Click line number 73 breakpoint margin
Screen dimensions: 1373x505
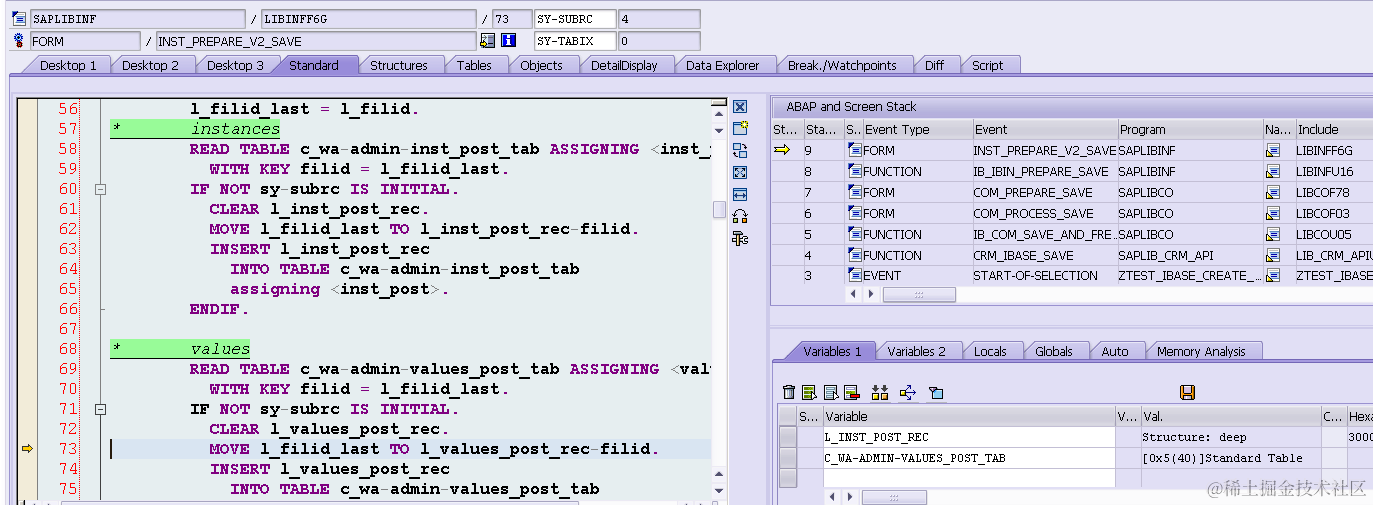point(27,449)
